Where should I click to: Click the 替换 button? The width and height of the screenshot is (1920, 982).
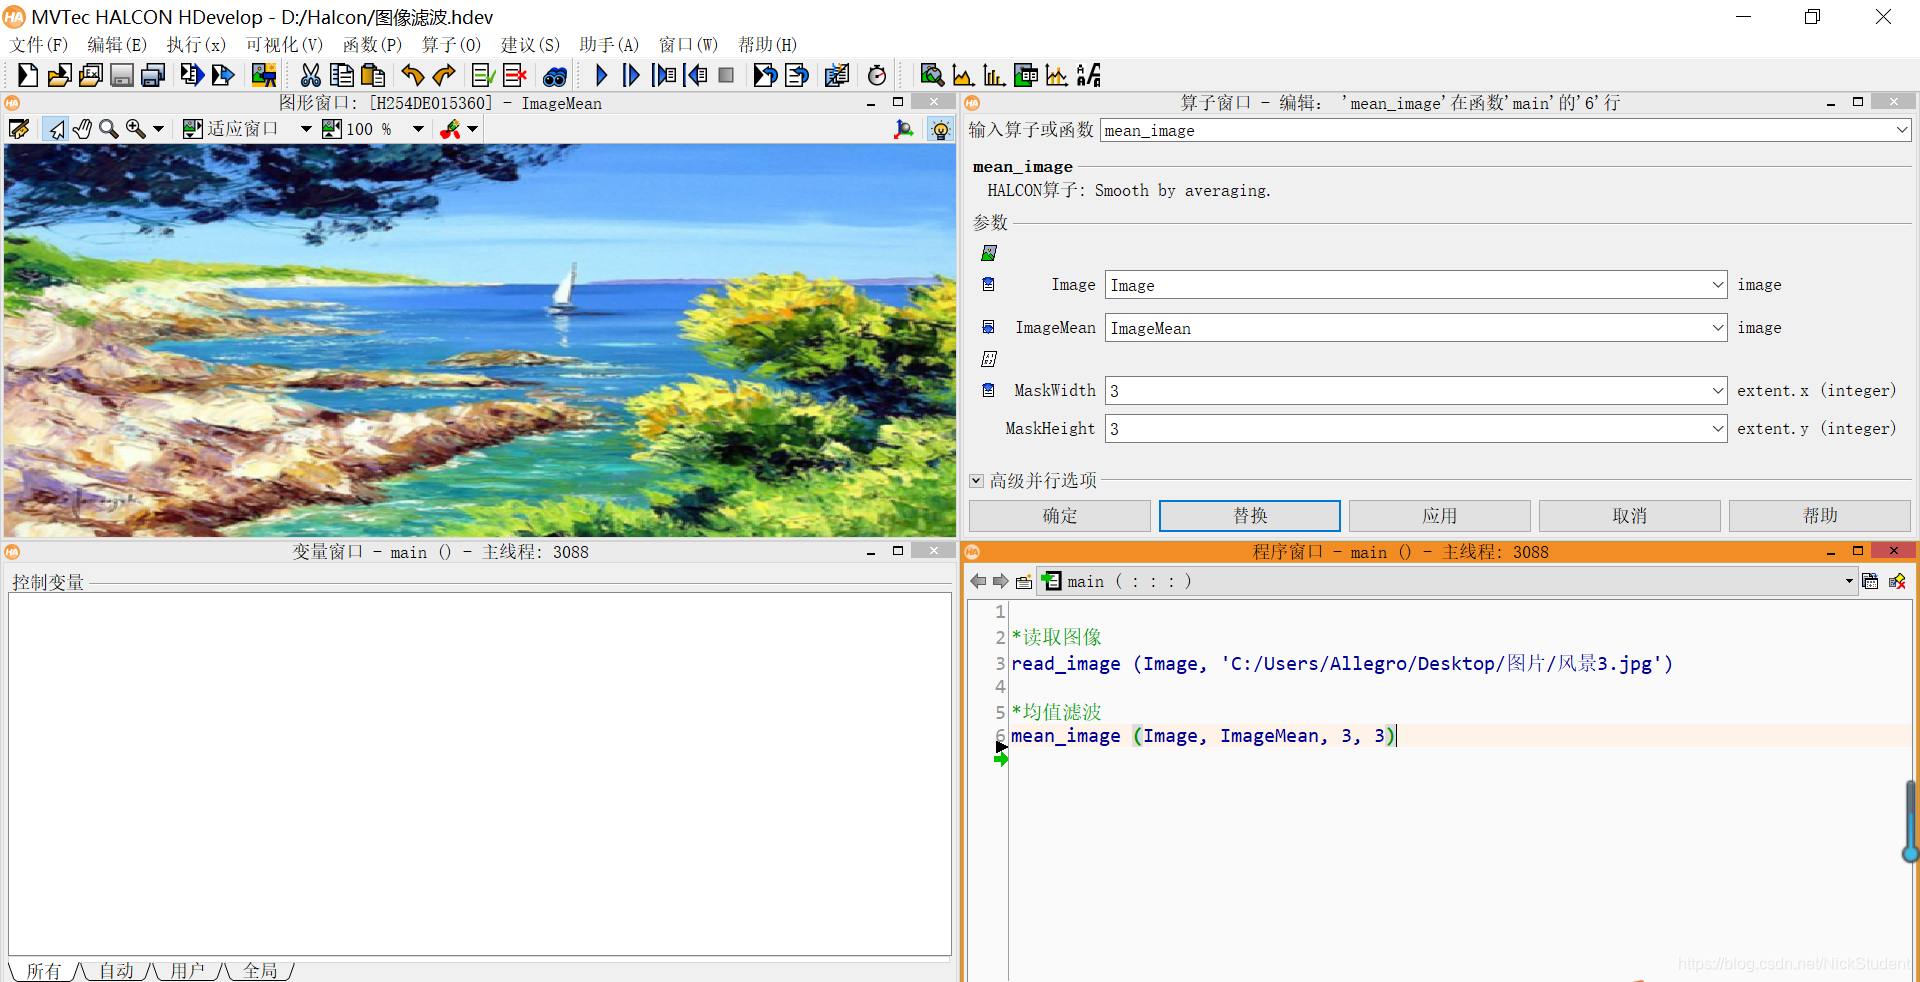[x=1250, y=516]
